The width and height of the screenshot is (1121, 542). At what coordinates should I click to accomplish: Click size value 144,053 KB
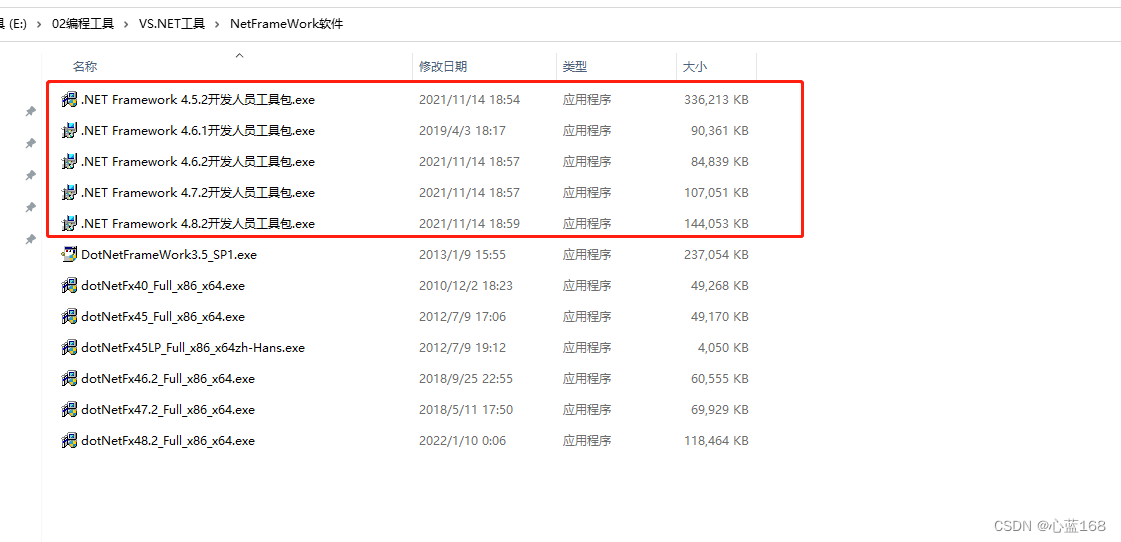click(x=716, y=224)
